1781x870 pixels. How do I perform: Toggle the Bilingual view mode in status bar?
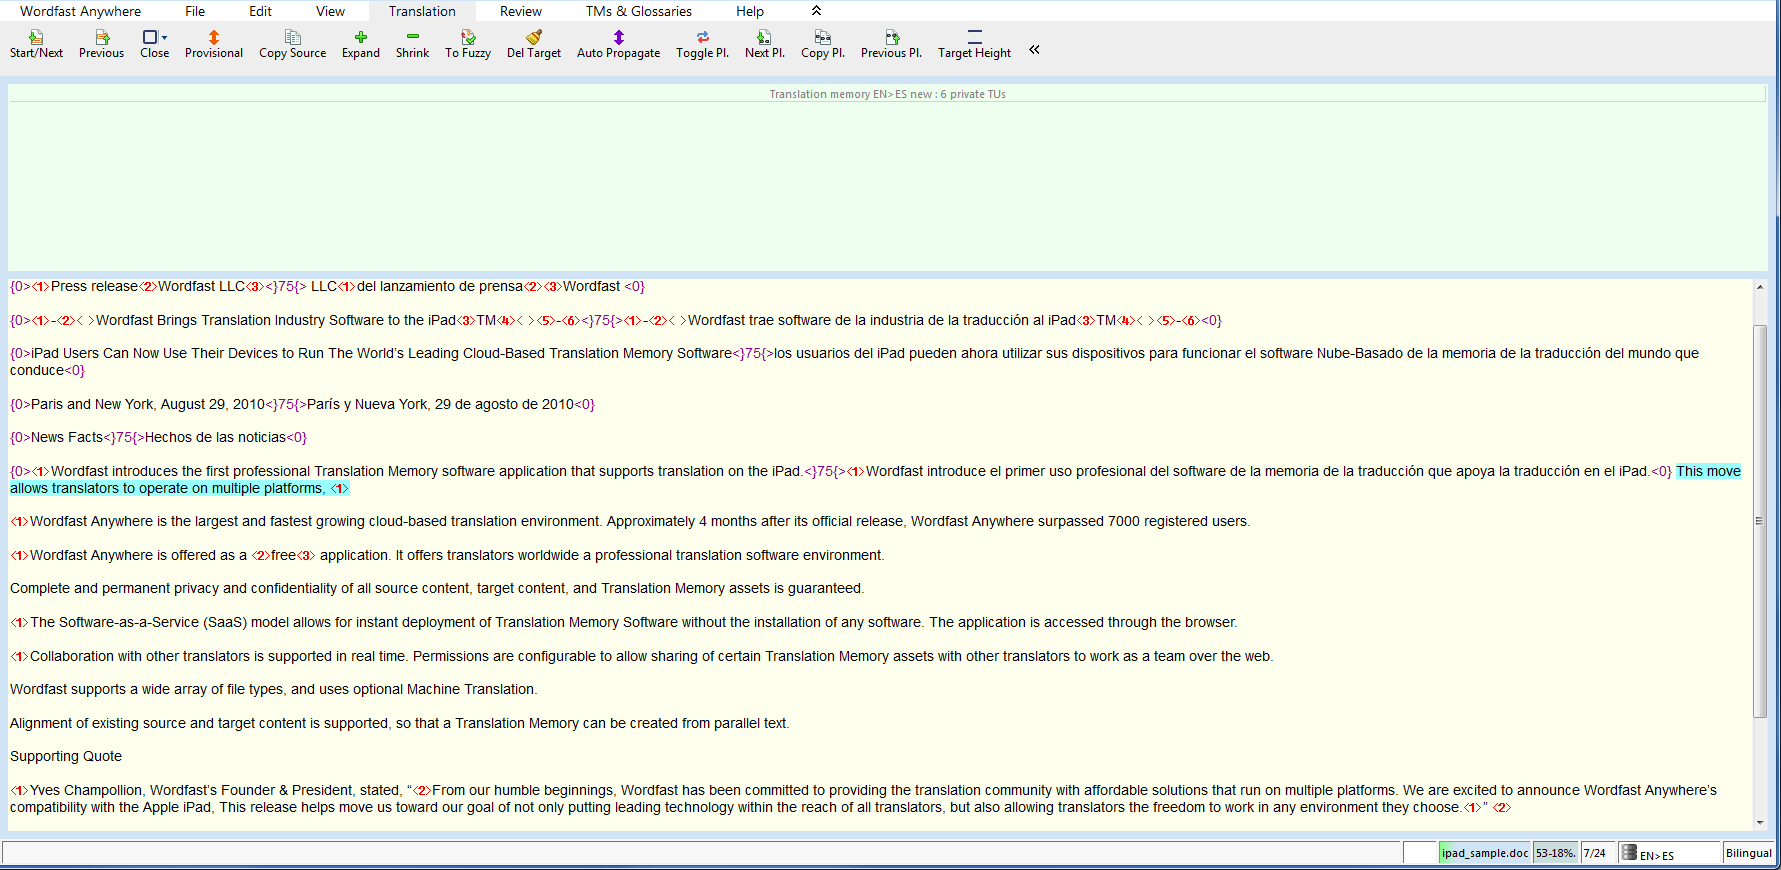(x=1748, y=853)
